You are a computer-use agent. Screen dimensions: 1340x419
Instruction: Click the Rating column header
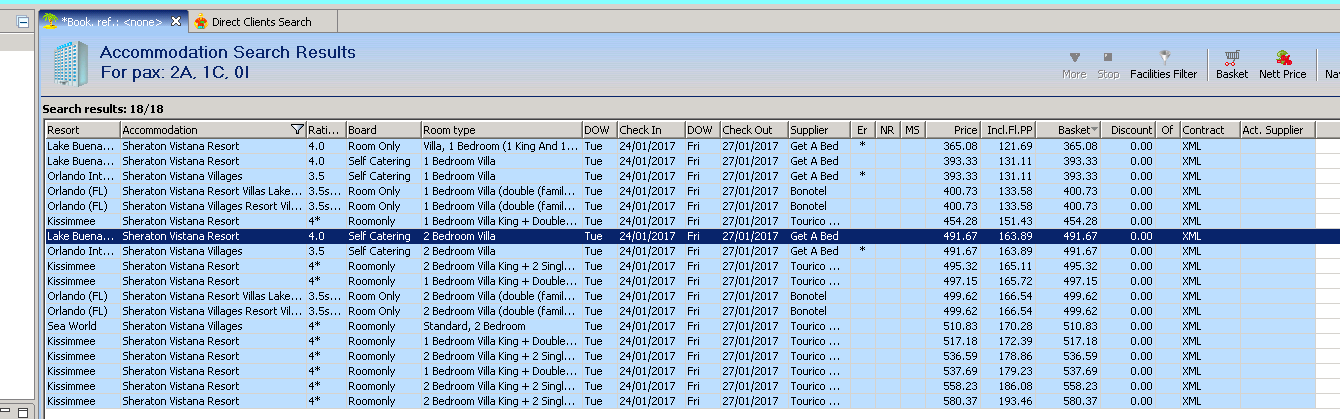tap(325, 130)
